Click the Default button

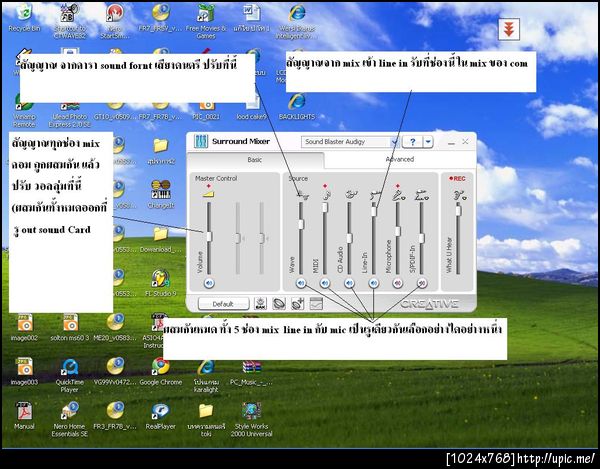pyautogui.click(x=223, y=304)
